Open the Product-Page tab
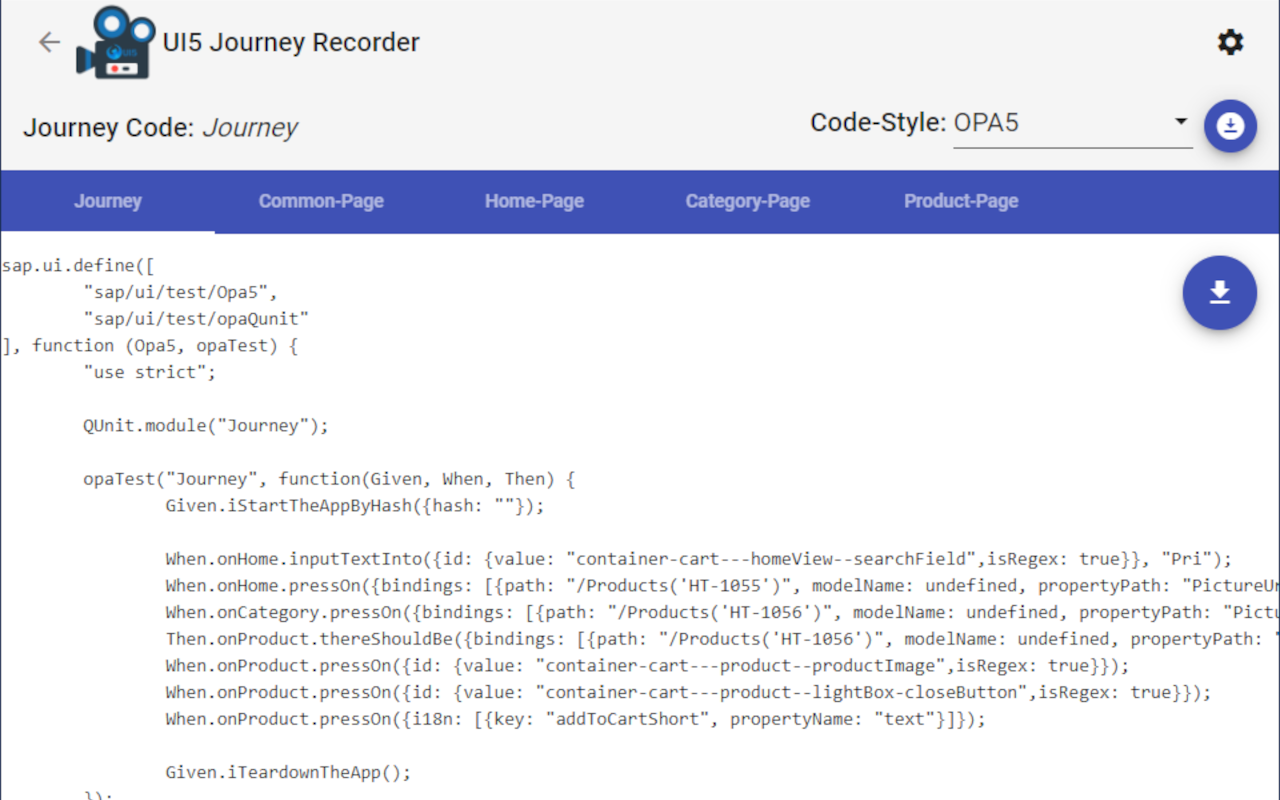The height and width of the screenshot is (800, 1280). click(x=961, y=201)
